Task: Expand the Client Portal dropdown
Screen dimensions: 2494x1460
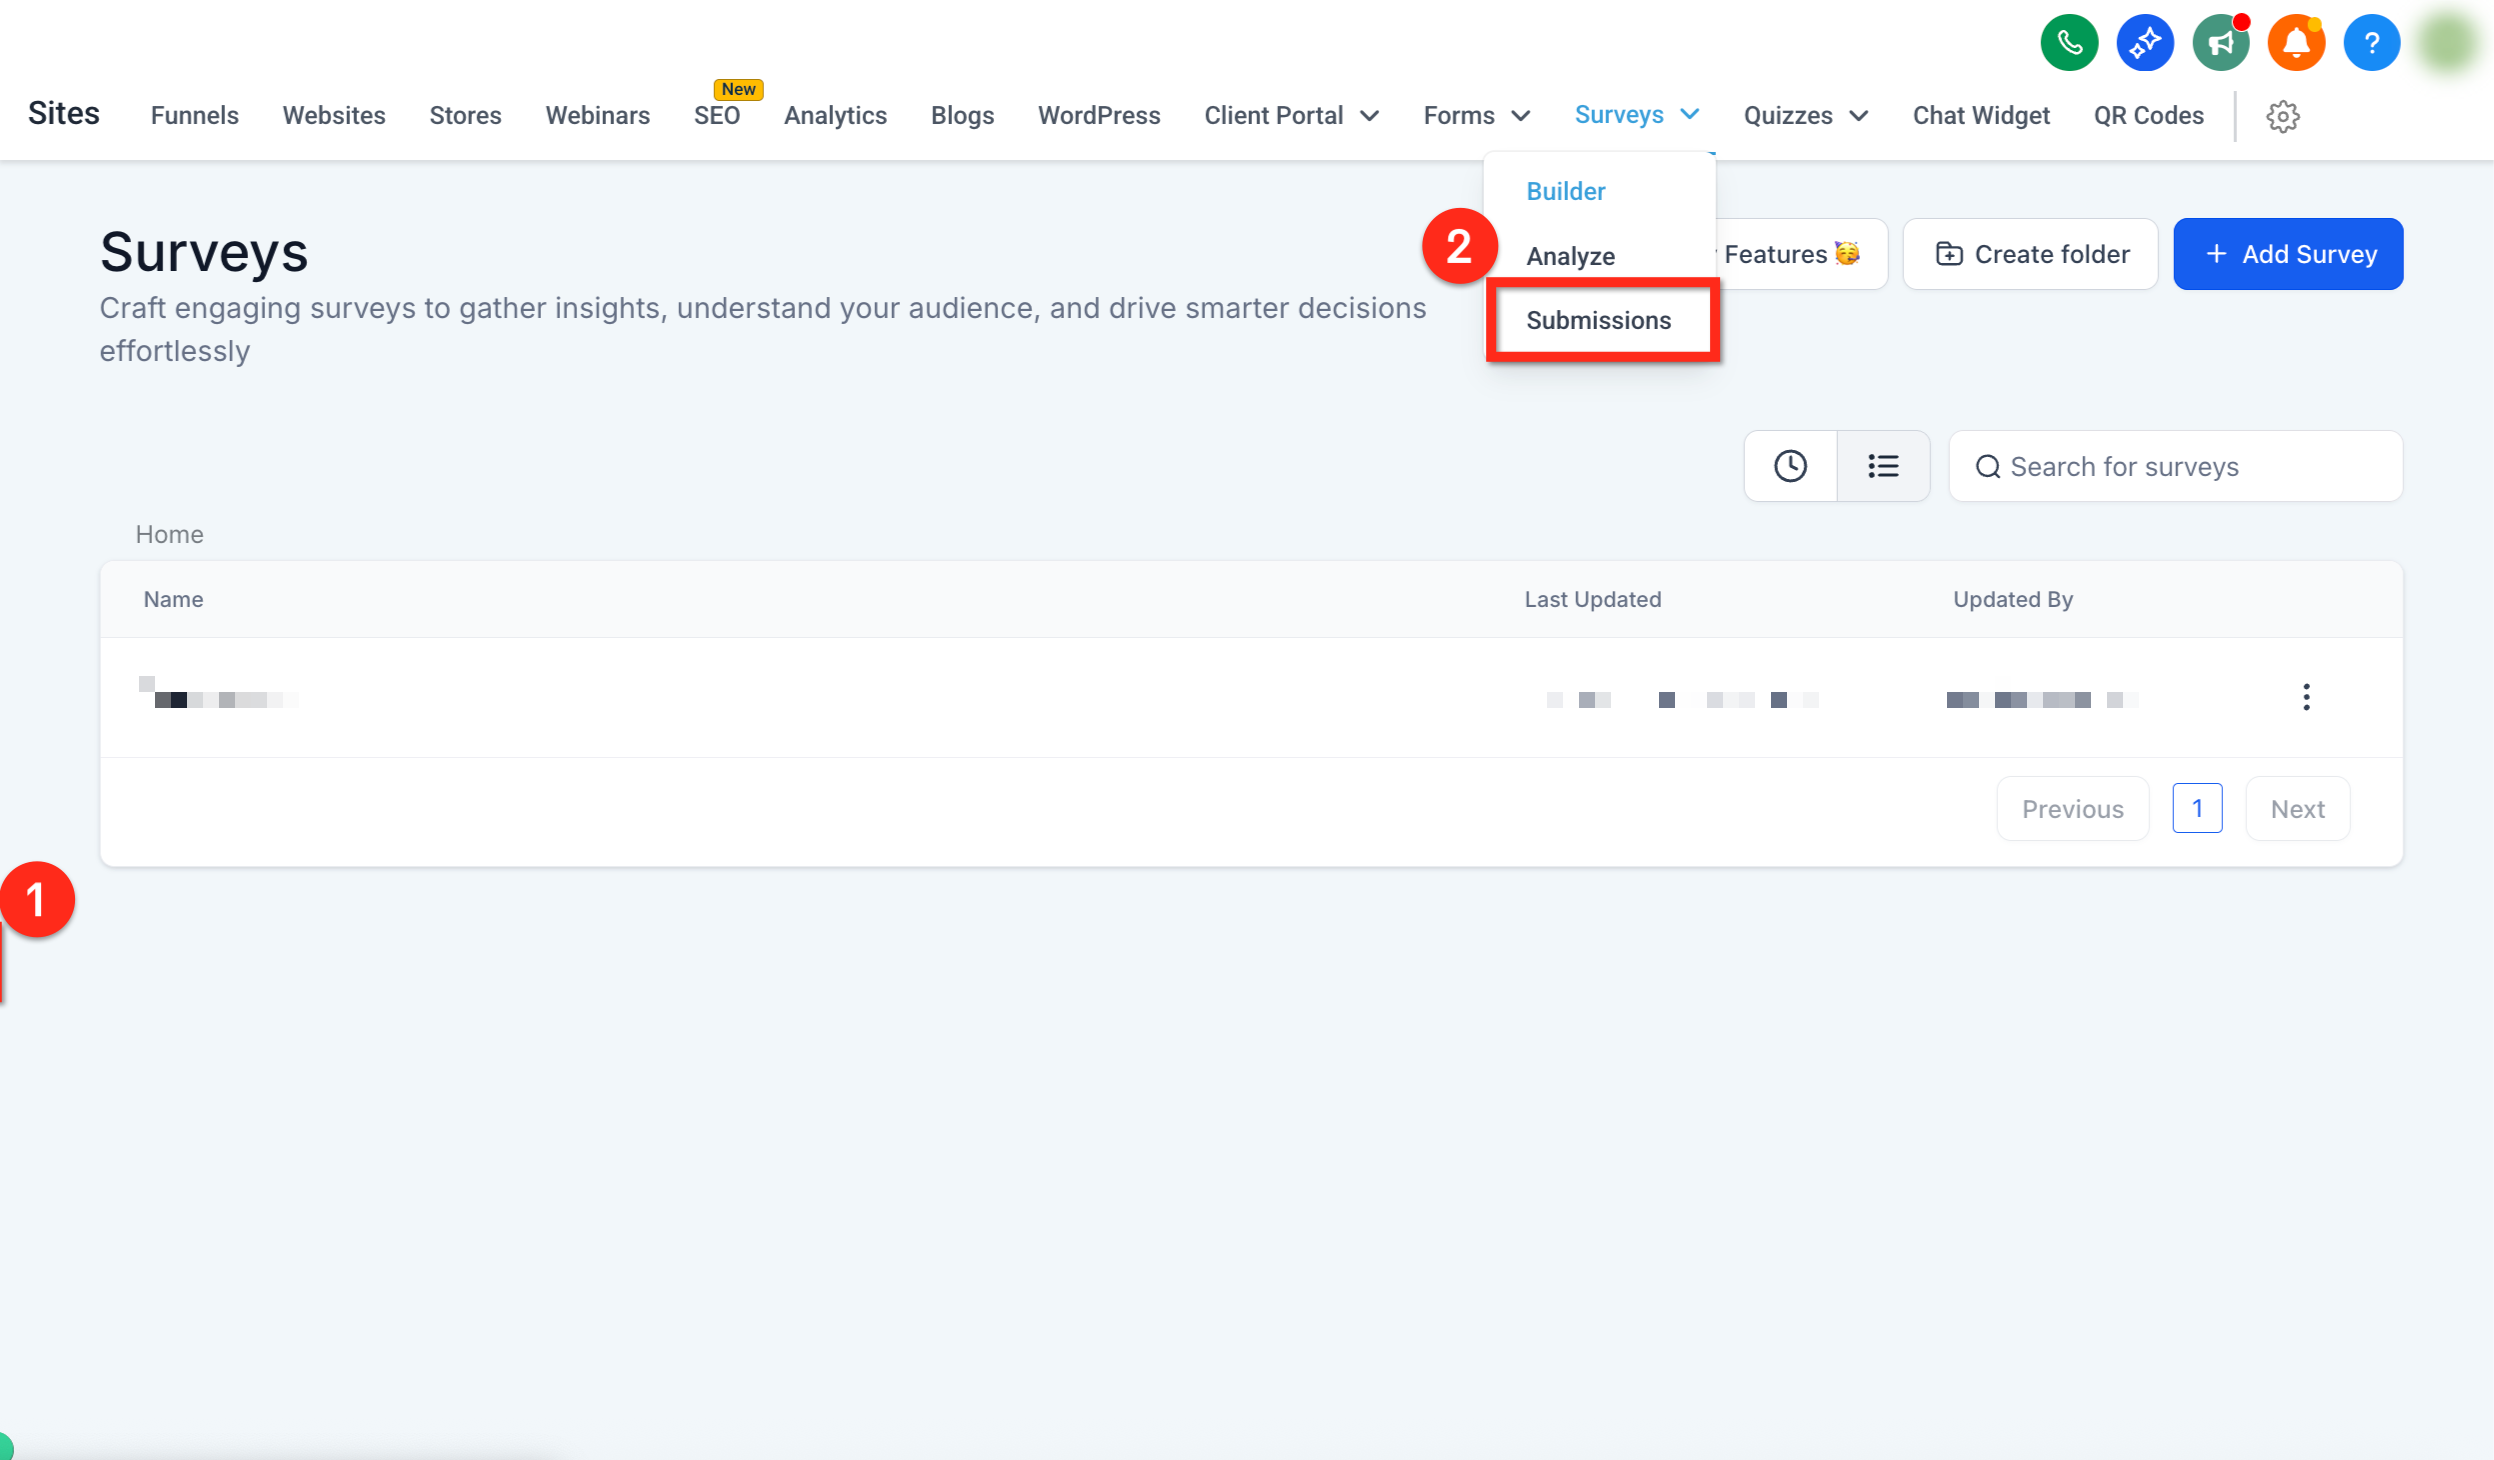Action: point(1292,116)
